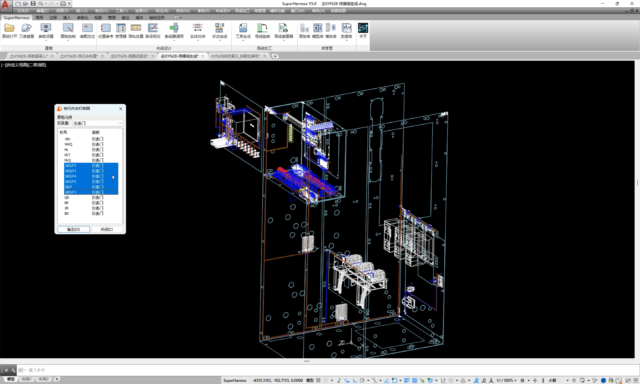Open the table manager (管理器) ribbon icon

pos(121,28)
